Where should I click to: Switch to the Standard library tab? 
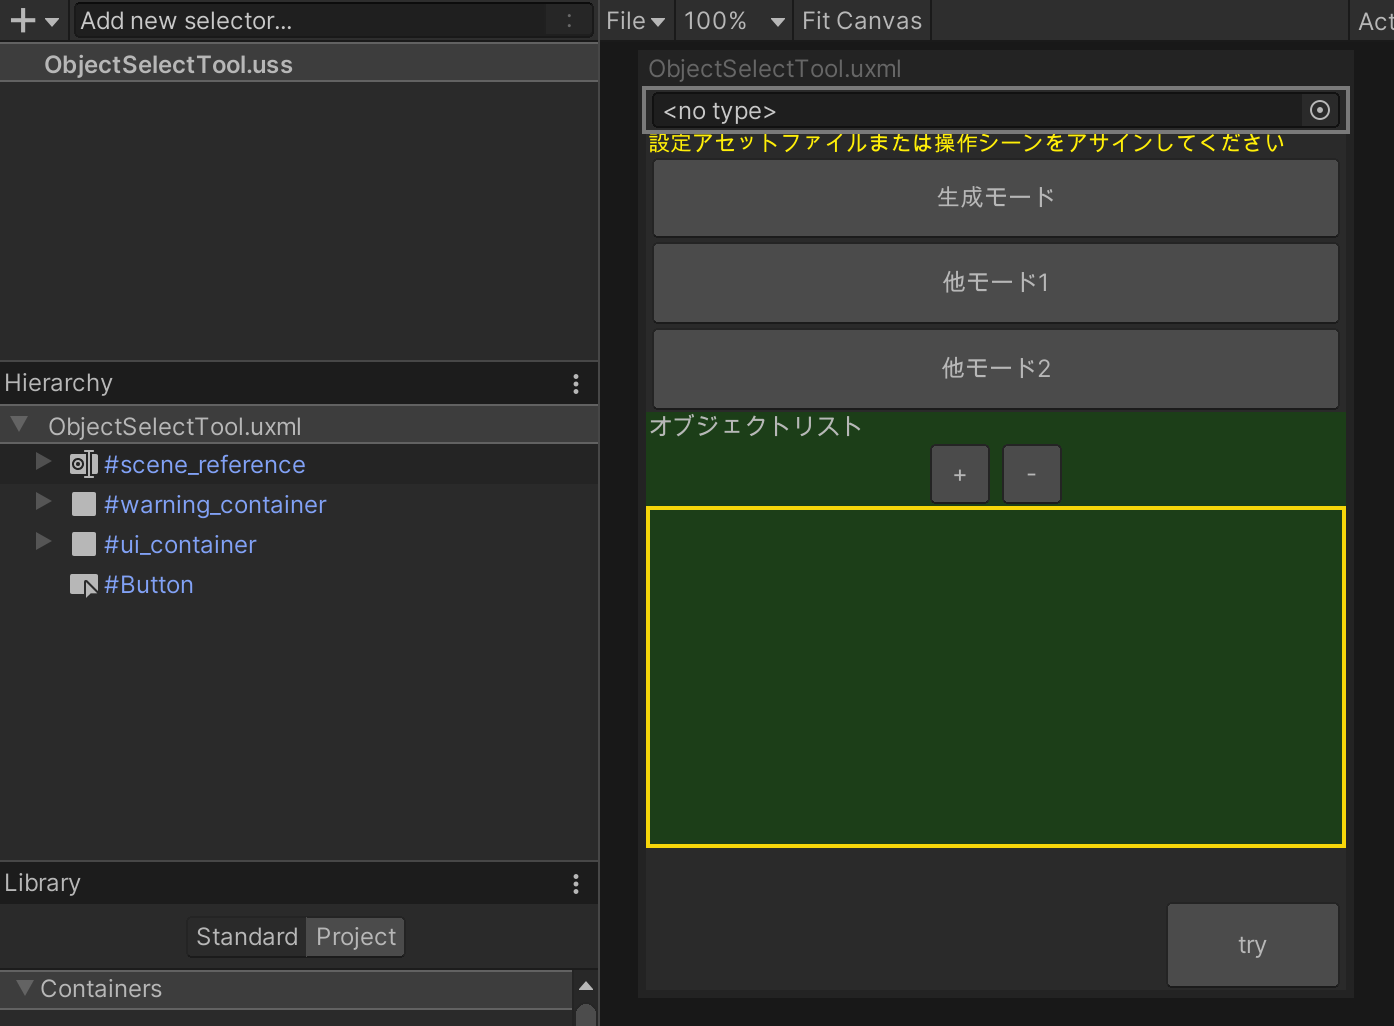tap(247, 937)
